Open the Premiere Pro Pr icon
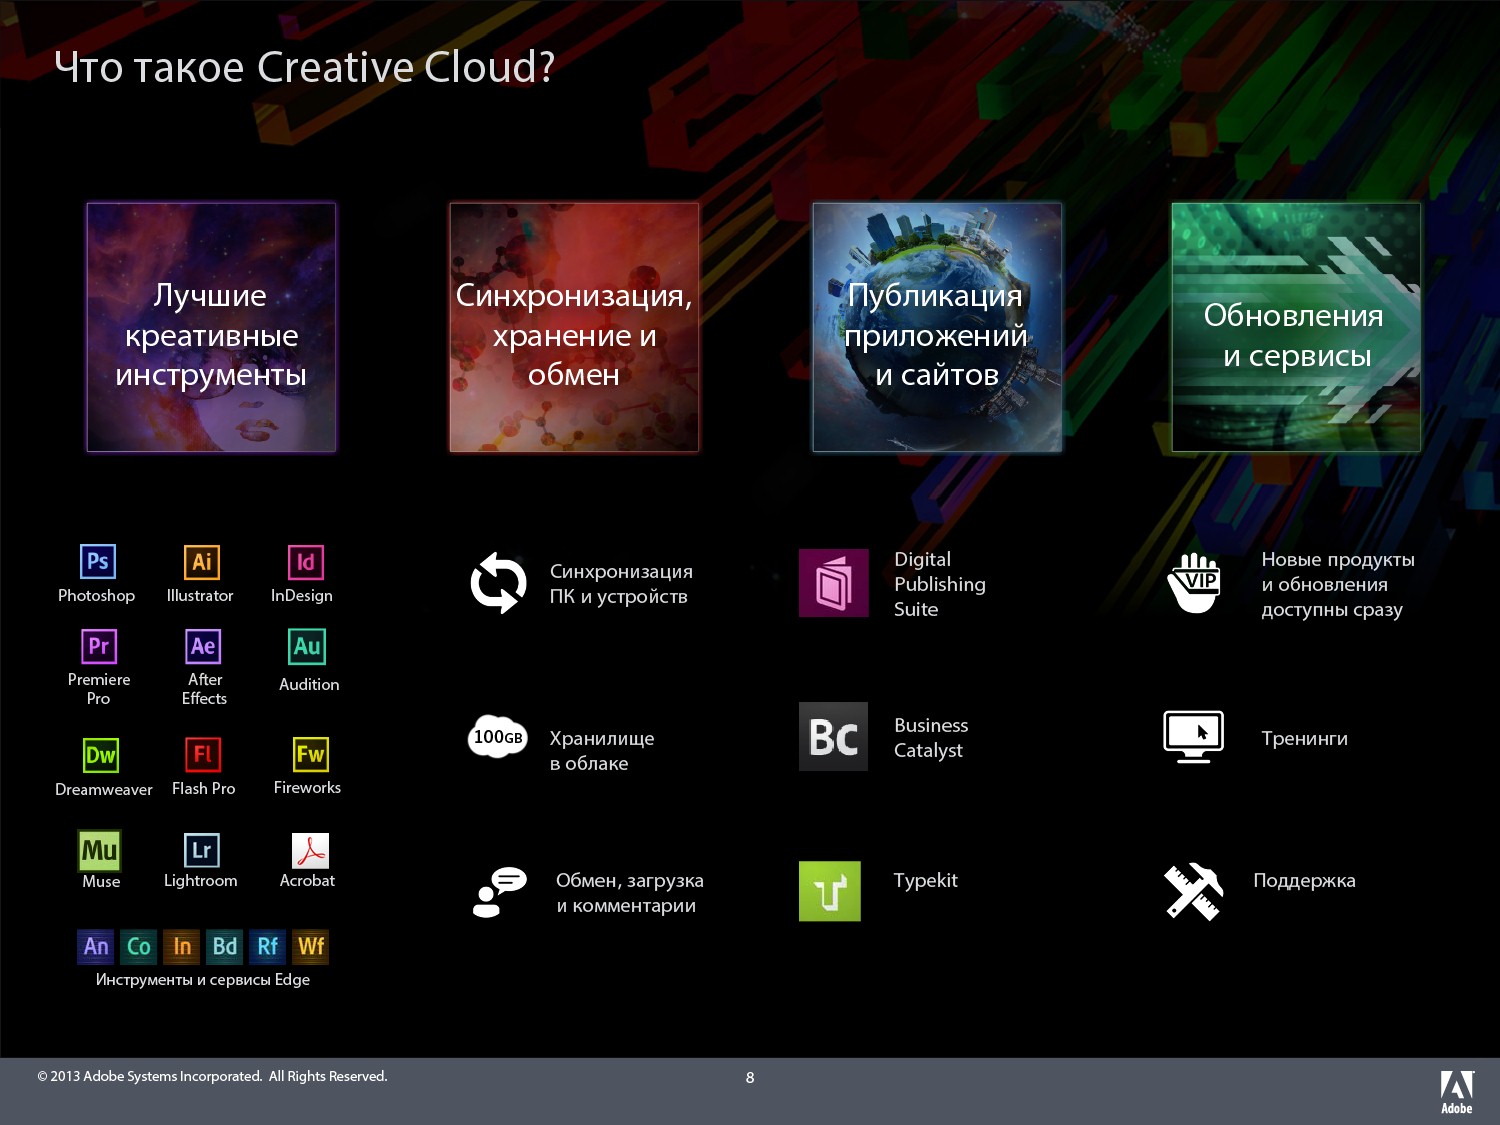The width and height of the screenshot is (1500, 1125). click(99, 646)
